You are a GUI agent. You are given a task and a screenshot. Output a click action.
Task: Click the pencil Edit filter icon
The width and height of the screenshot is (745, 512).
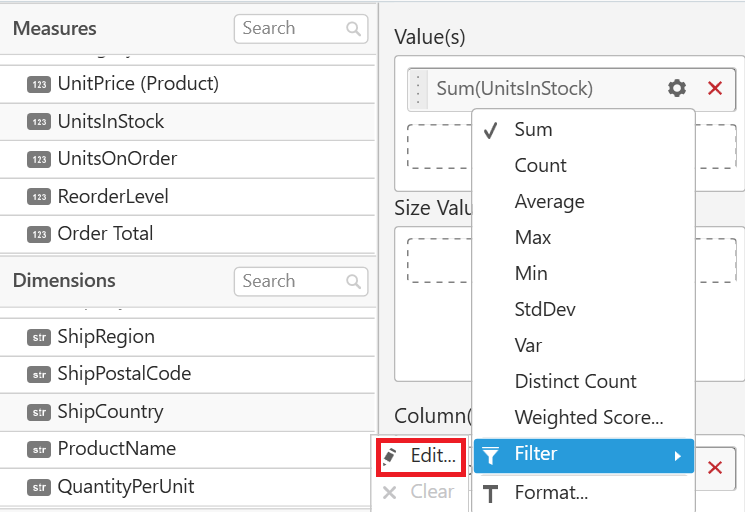tap(391, 456)
